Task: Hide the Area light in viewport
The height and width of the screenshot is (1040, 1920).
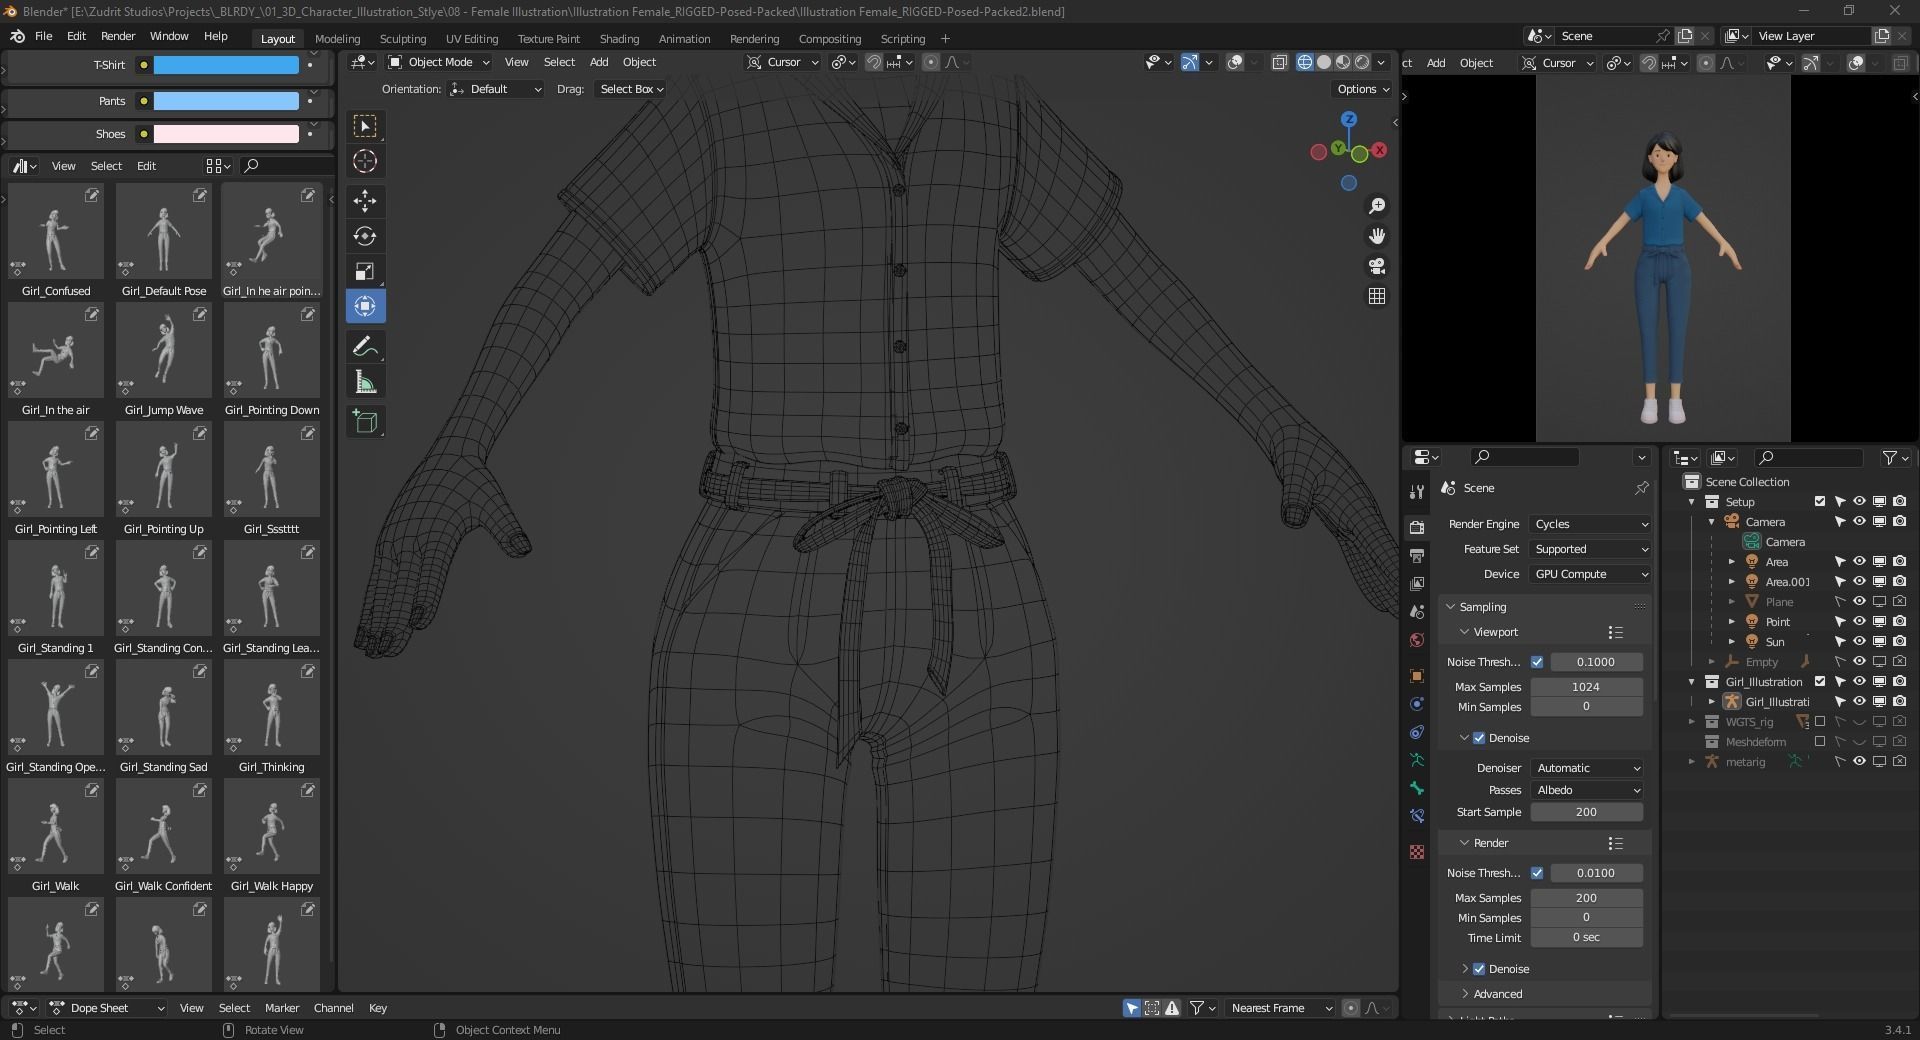Action: coord(1859,561)
